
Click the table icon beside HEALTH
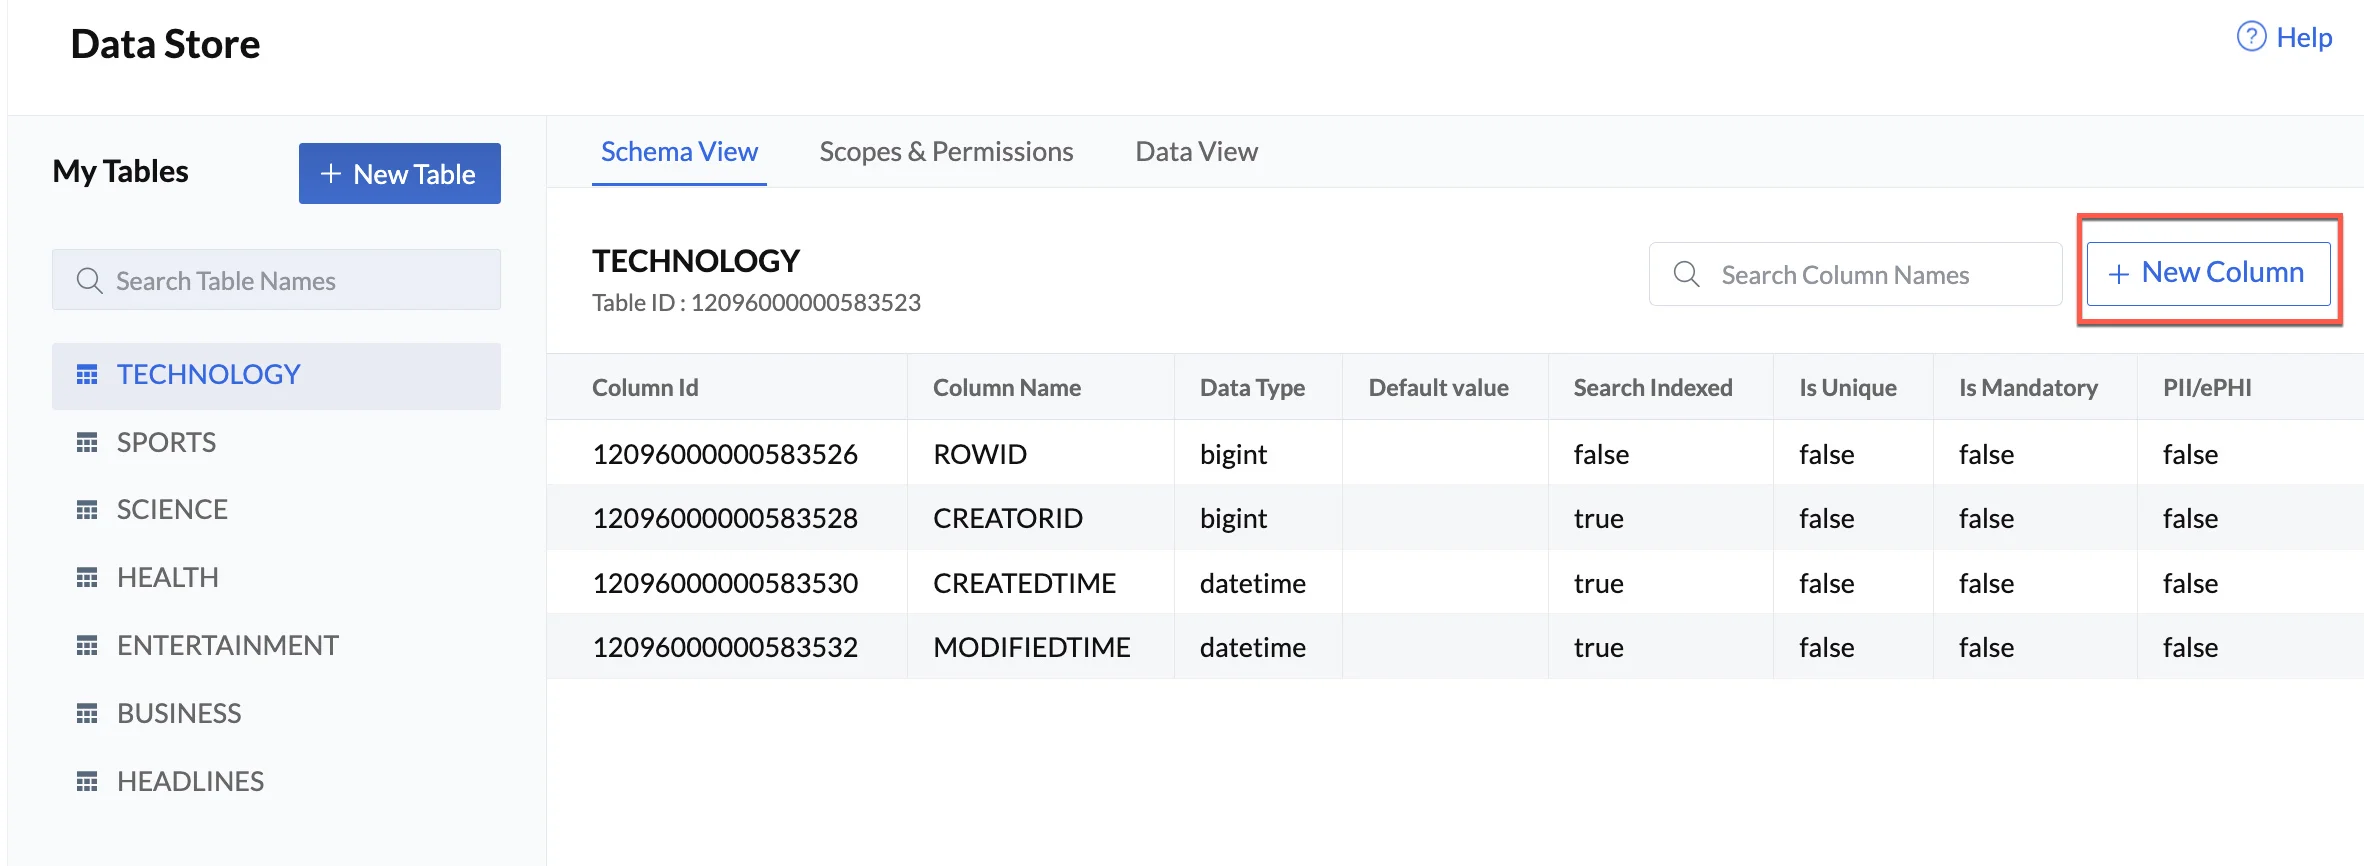pyautogui.click(x=87, y=578)
